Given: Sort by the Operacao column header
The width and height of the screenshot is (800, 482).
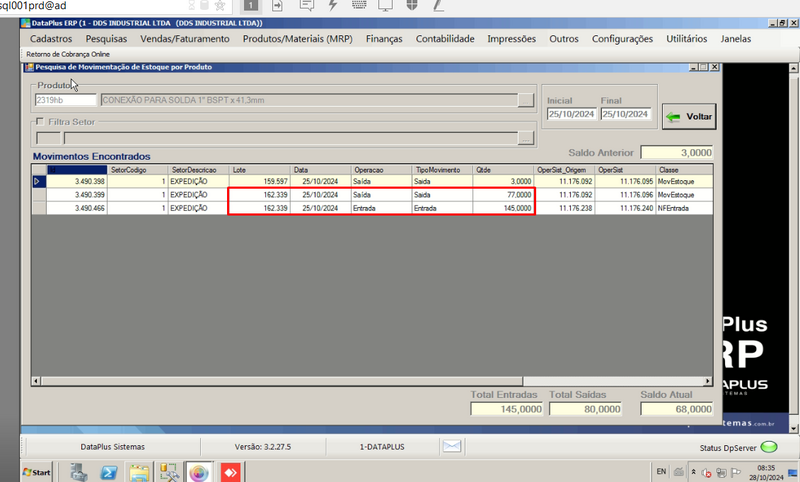Looking at the screenshot, I should 381,170.
